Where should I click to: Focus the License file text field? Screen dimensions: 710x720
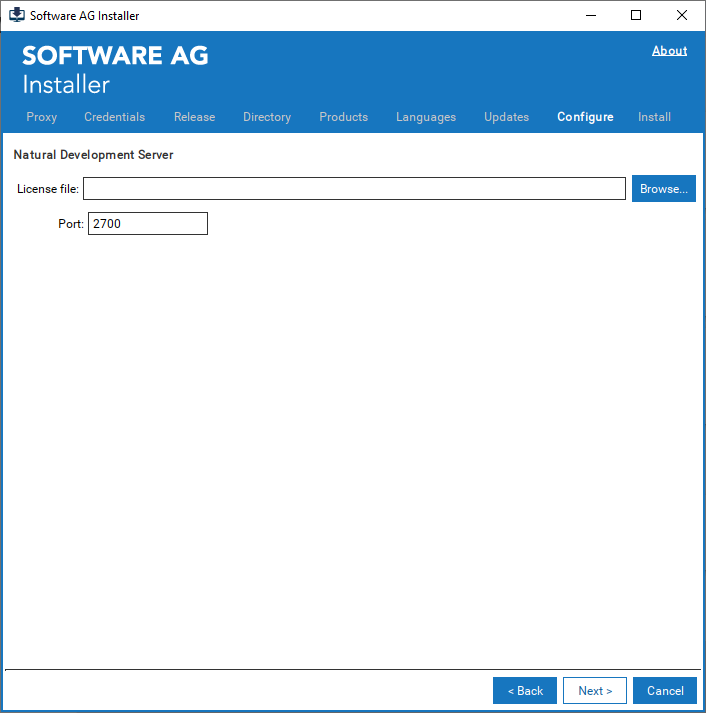click(x=354, y=189)
